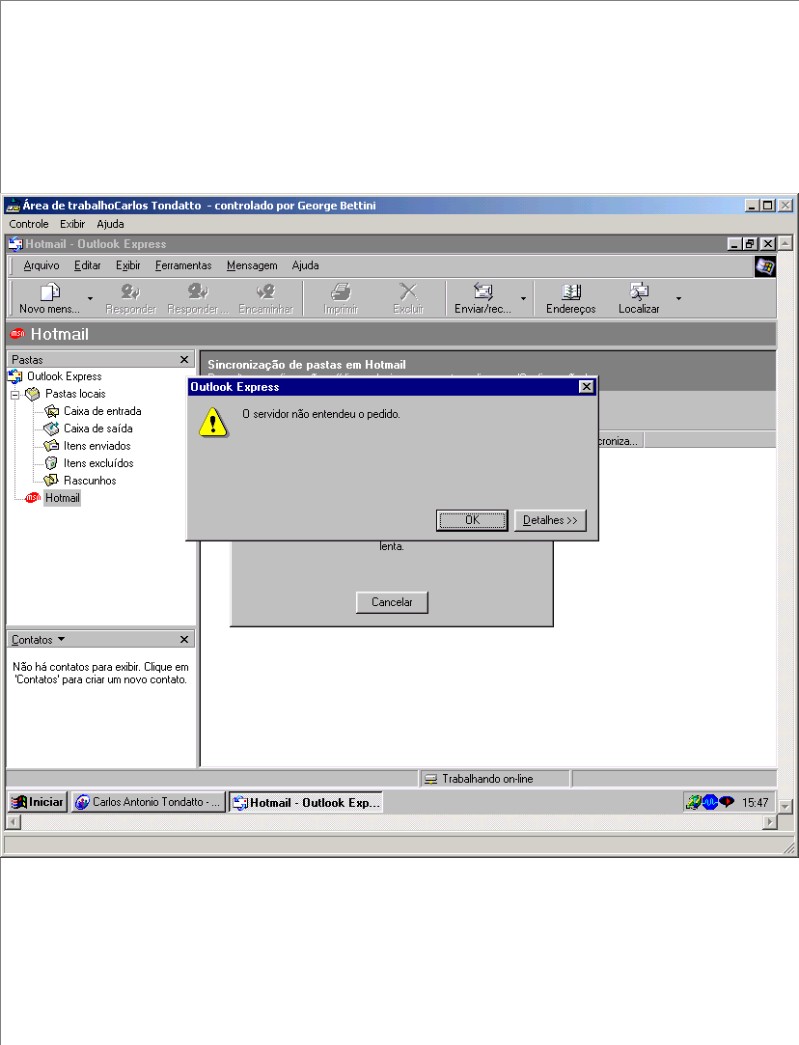Confirm the error dialog with OK
Viewport: 799px width, 1045px height.
[x=472, y=520]
